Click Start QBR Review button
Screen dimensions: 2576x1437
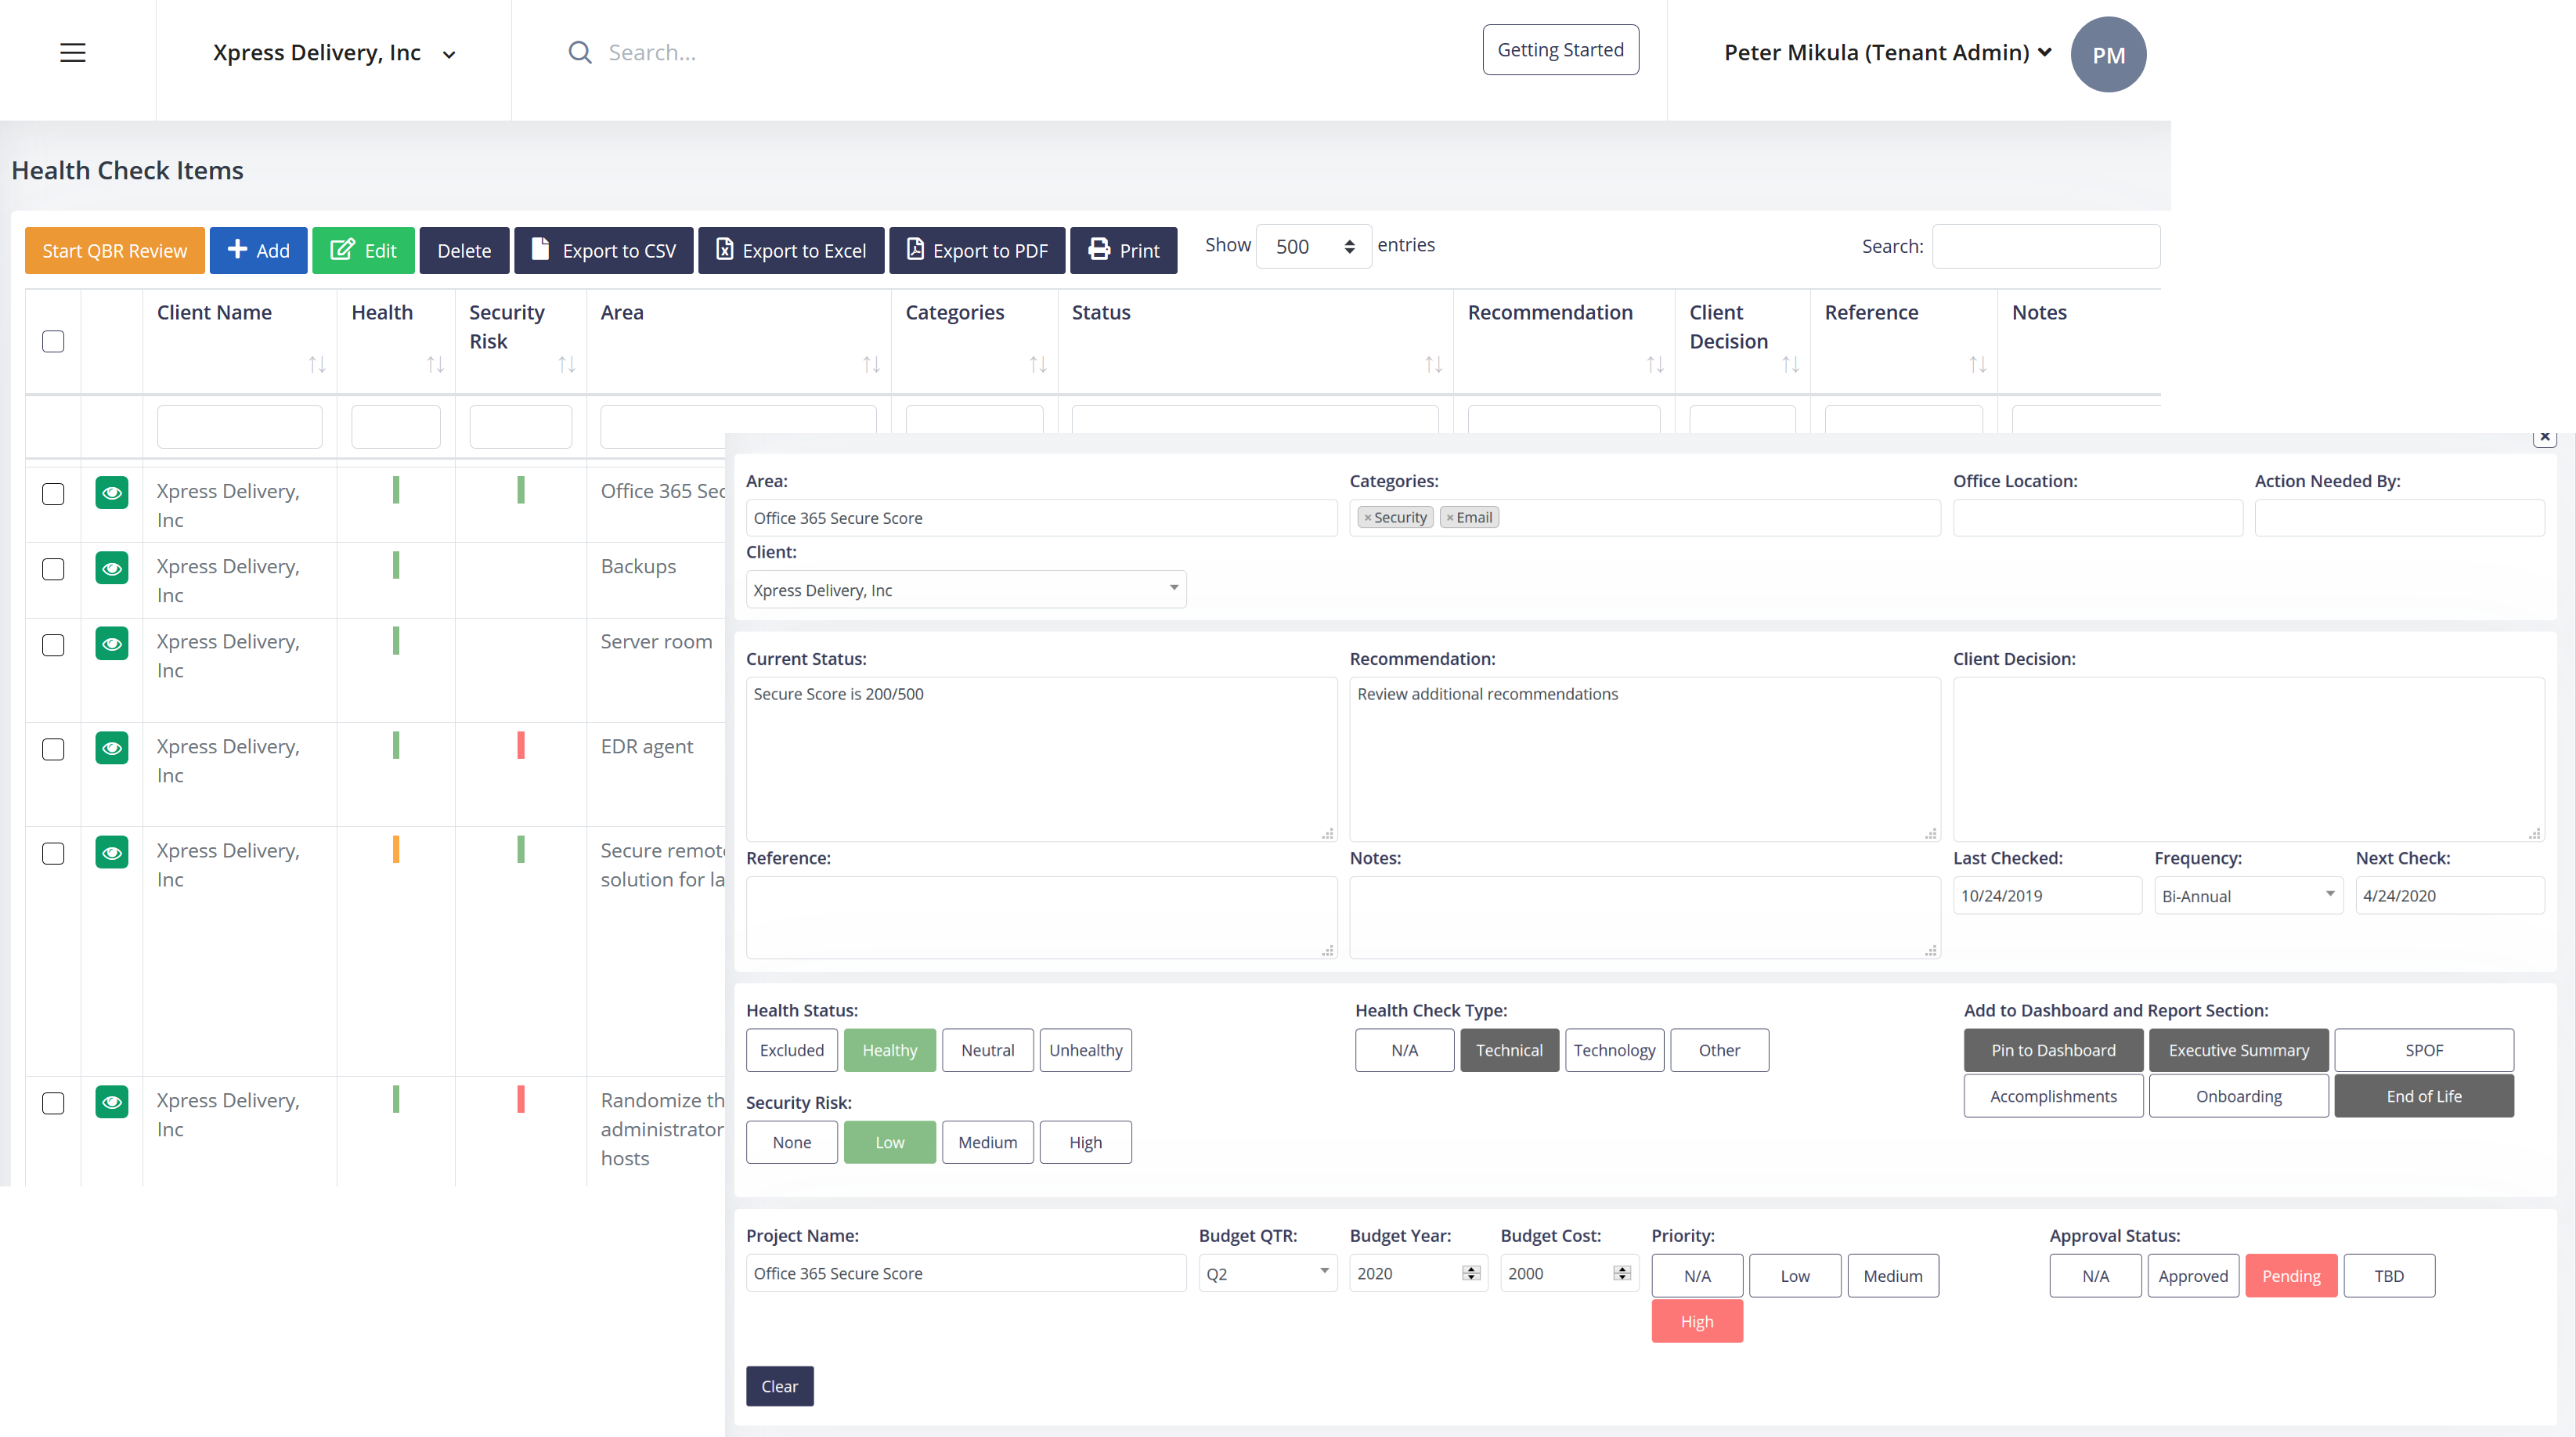tap(115, 250)
